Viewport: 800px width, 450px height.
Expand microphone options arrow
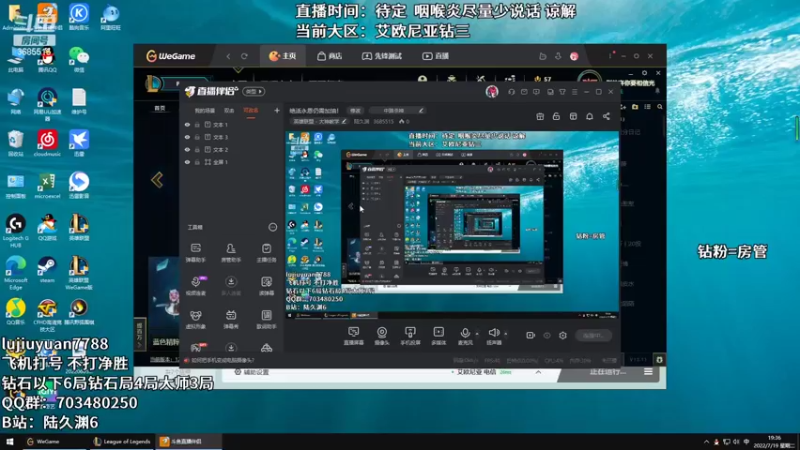(477, 334)
